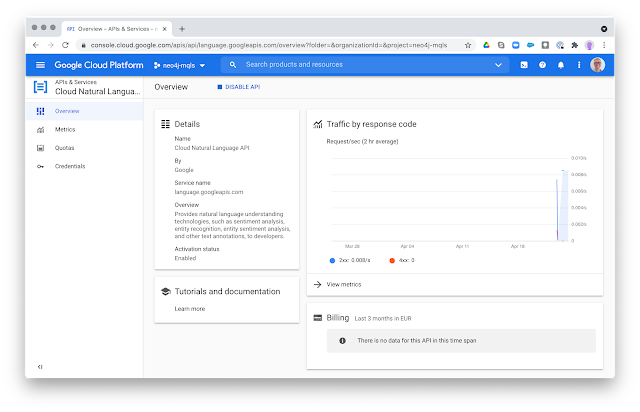Click the DISABLE API button
The width and height of the screenshot is (640, 412).
pyautogui.click(x=239, y=87)
